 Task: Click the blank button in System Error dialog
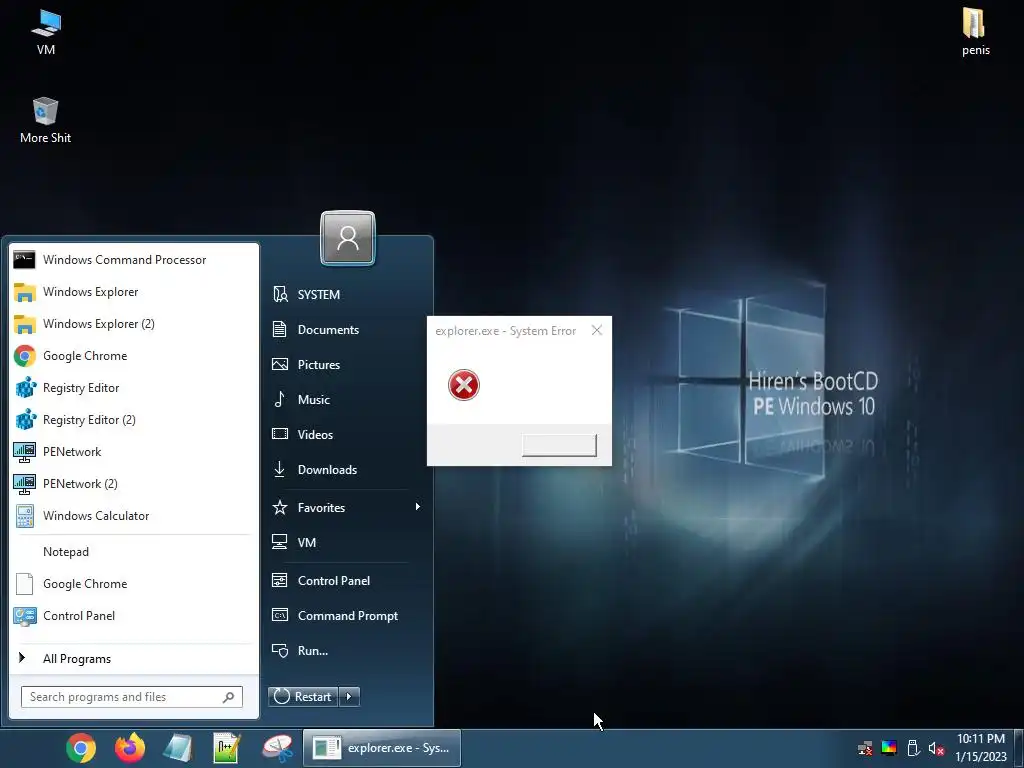559,445
